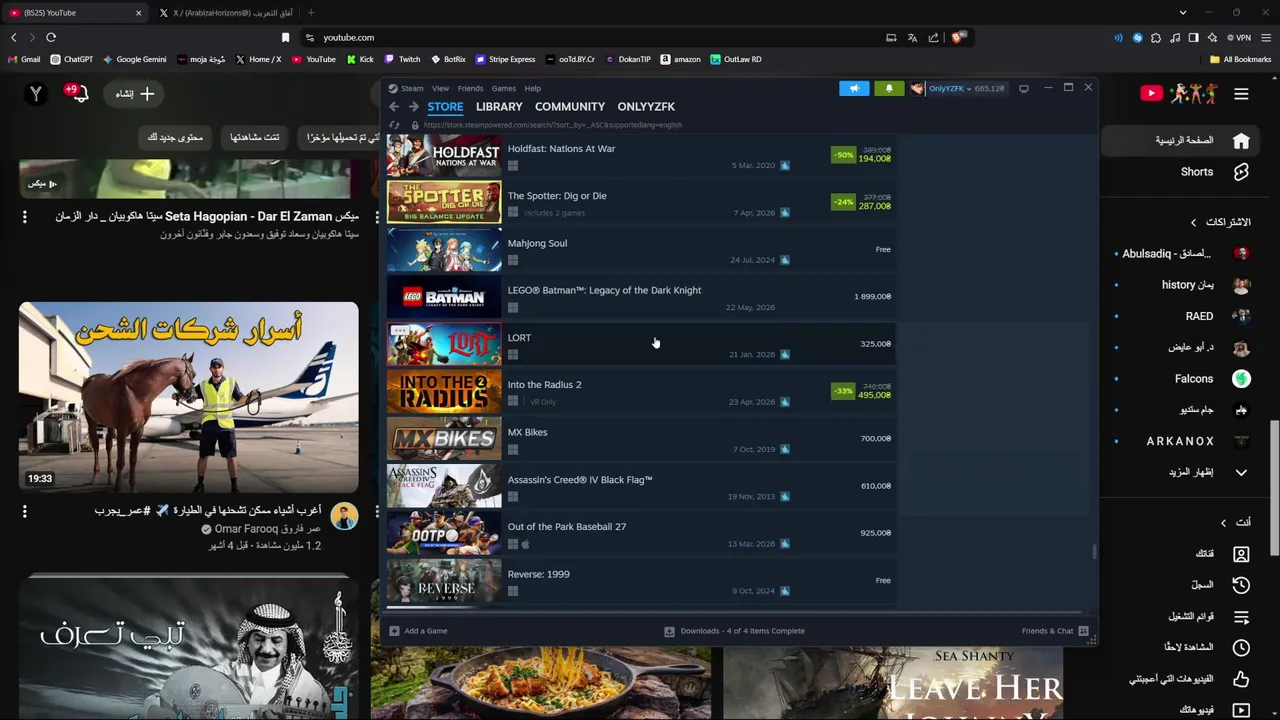Open the translate page icon
The height and width of the screenshot is (720, 1280).
(x=912, y=37)
